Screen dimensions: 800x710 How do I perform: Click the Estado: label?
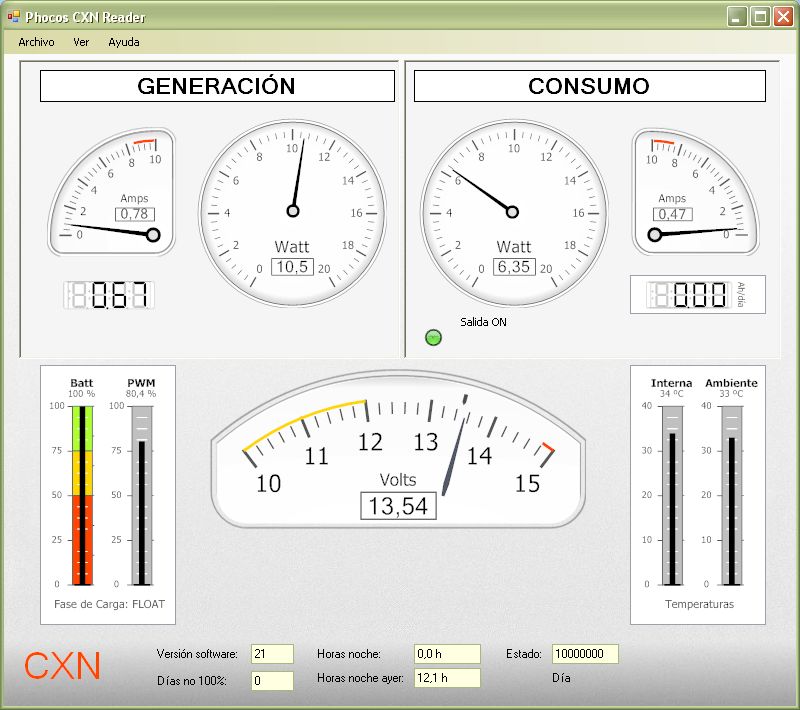[523, 654]
